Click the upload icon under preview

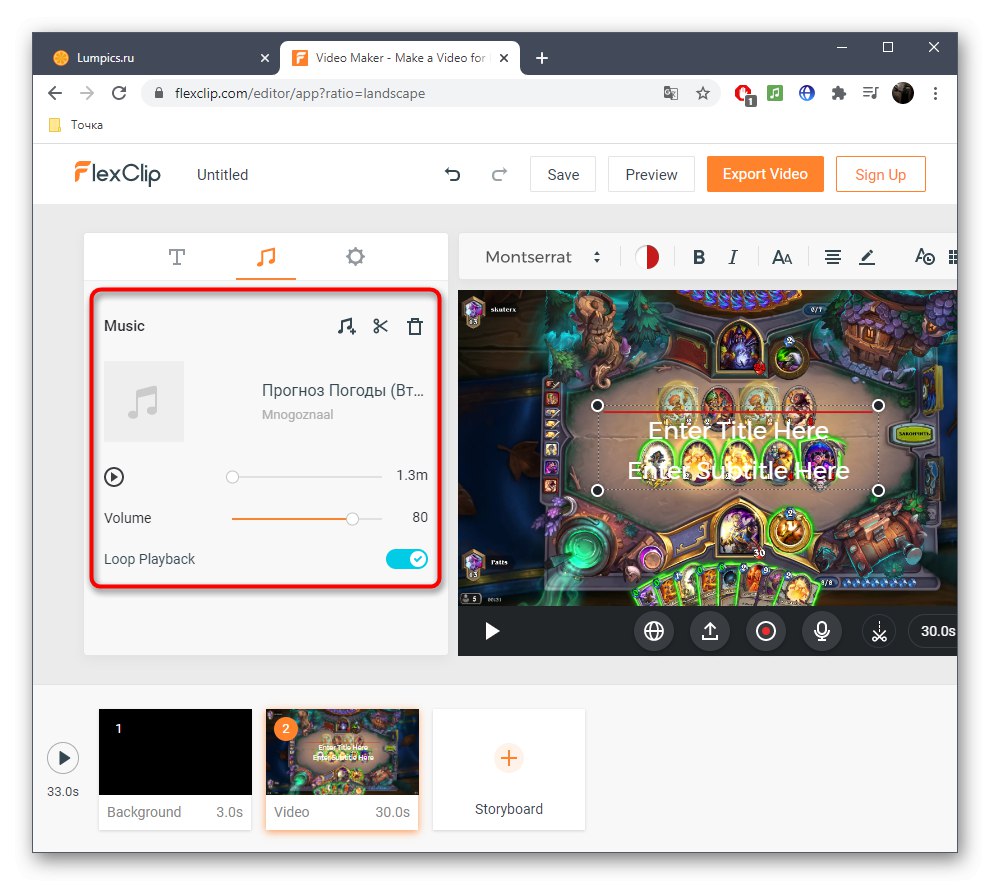tap(710, 631)
